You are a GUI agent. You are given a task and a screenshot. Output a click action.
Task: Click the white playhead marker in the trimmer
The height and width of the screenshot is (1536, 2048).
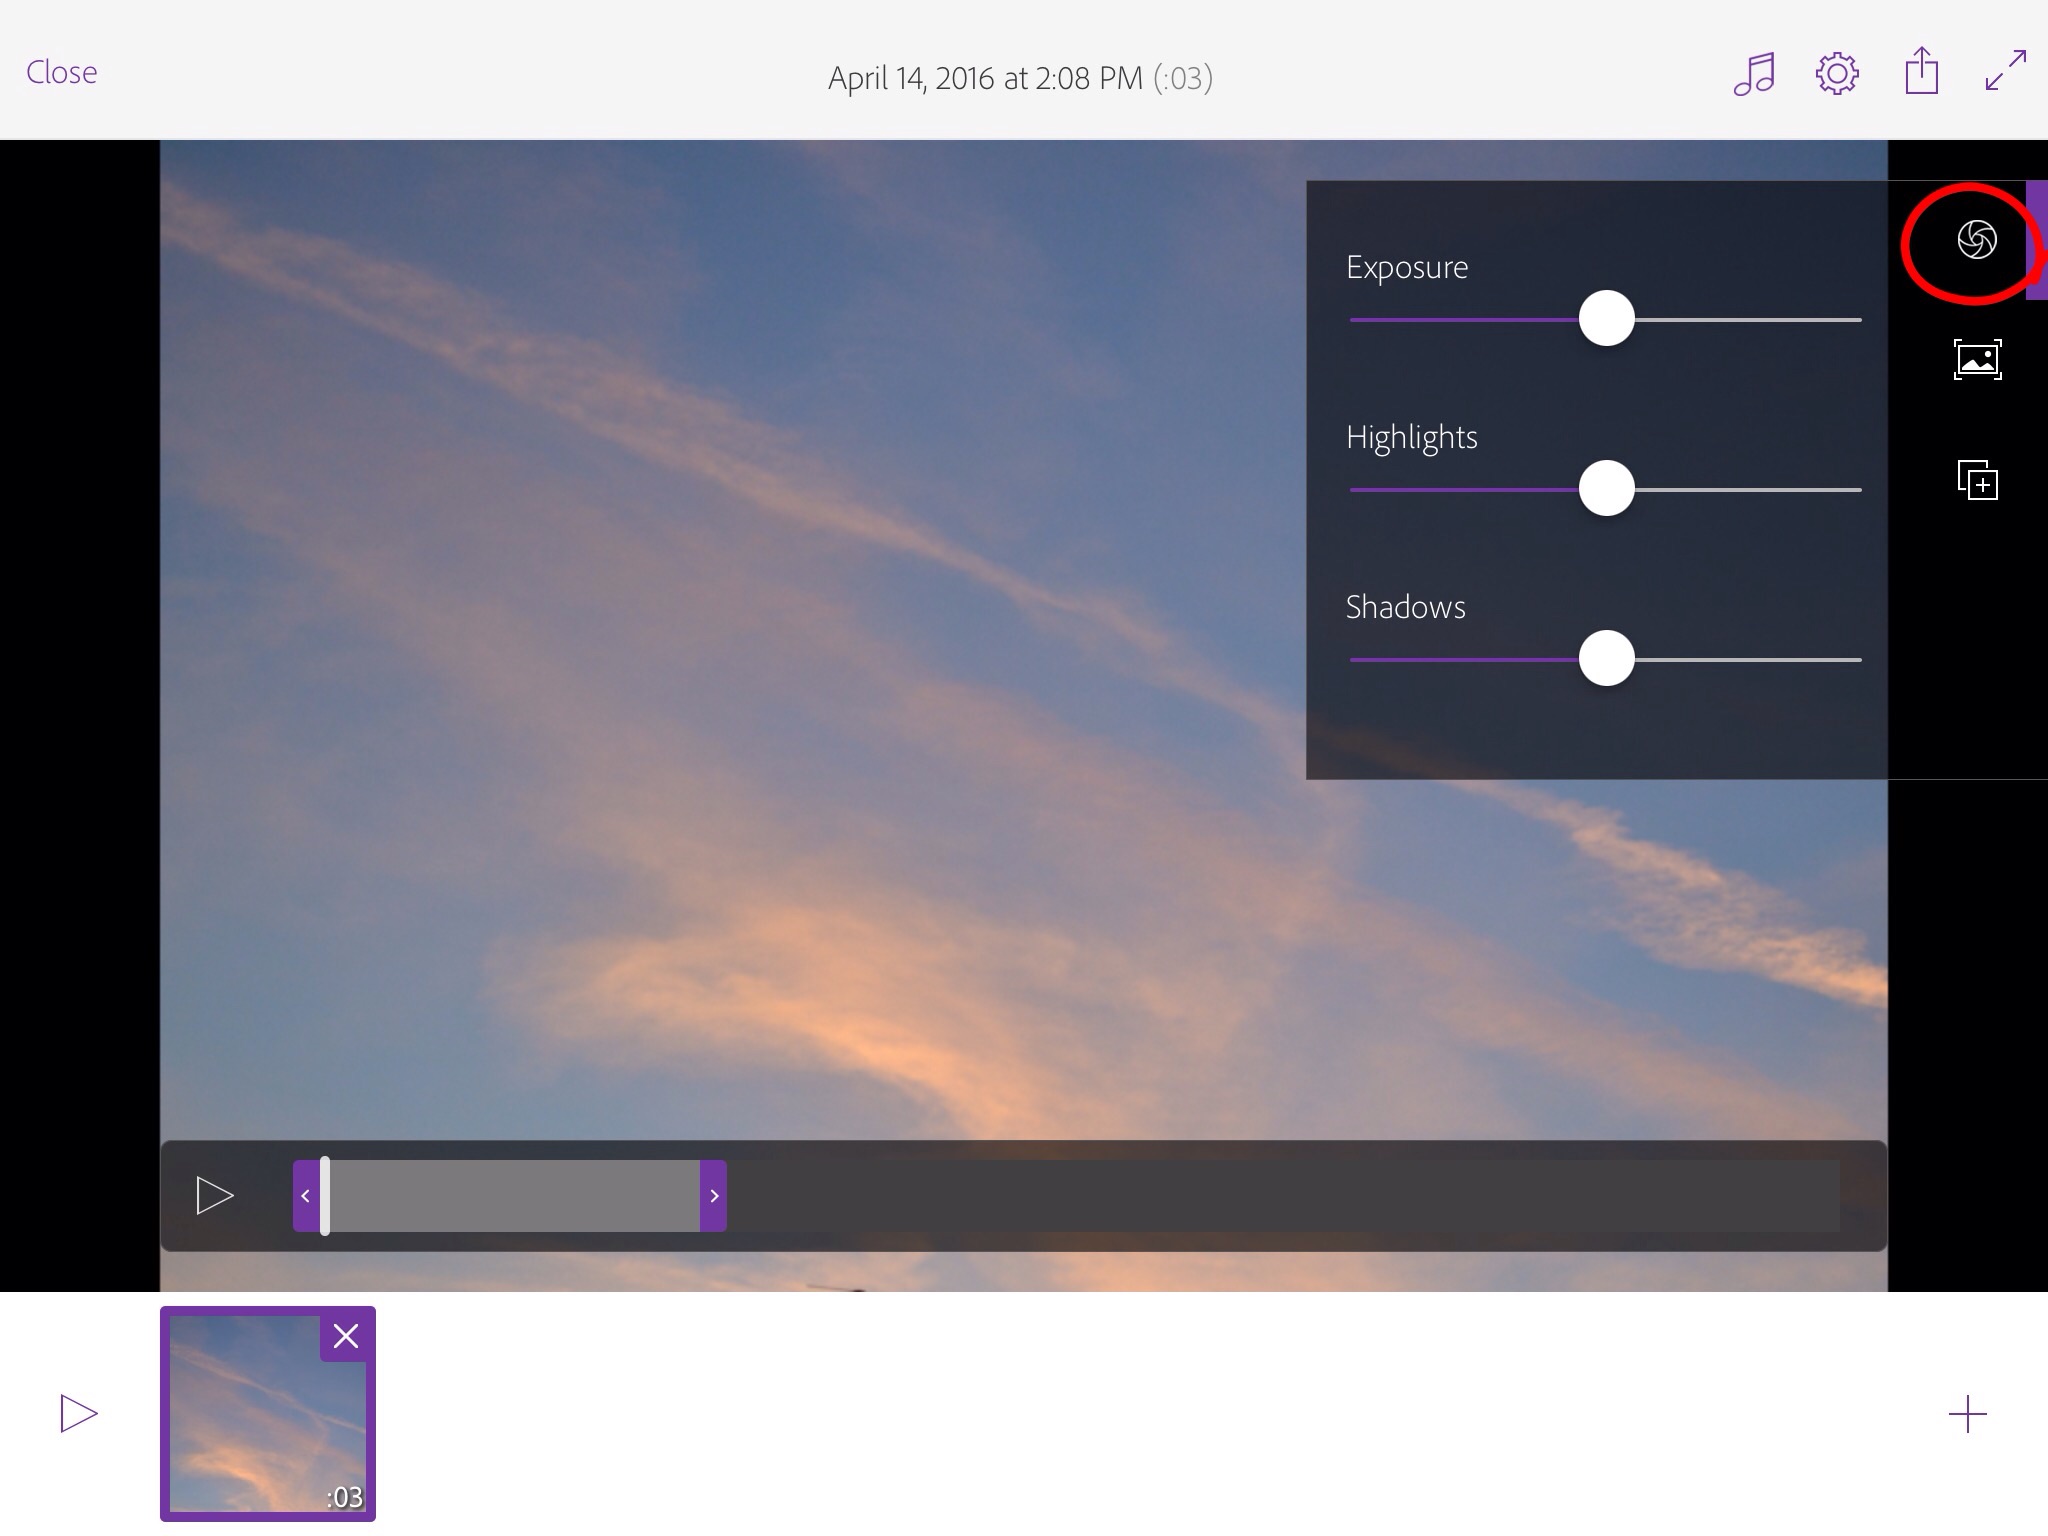325,1196
